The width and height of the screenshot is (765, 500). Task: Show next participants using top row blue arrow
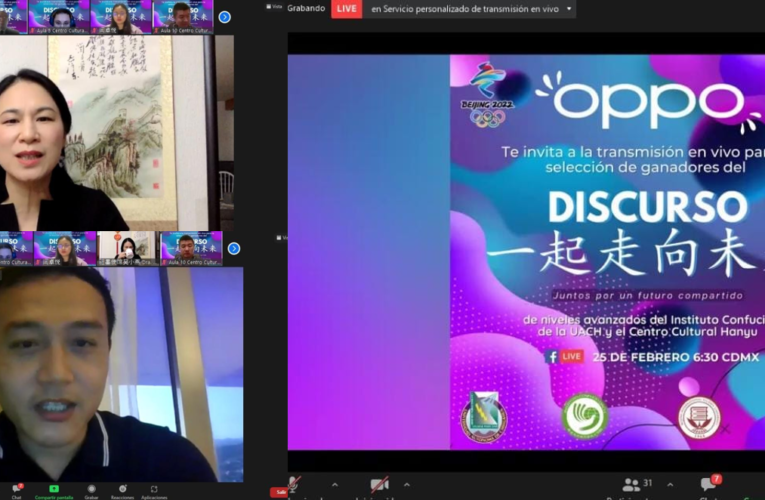224,17
